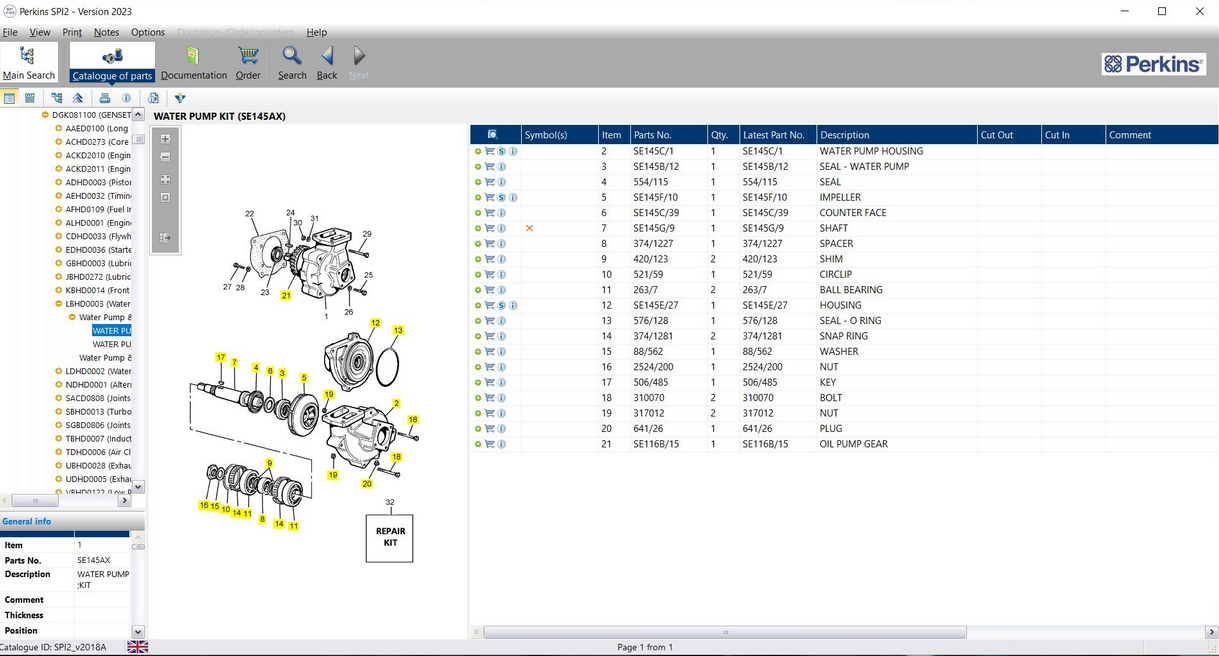Click the UK flag language icon
This screenshot has width=1219, height=656.
point(137,647)
